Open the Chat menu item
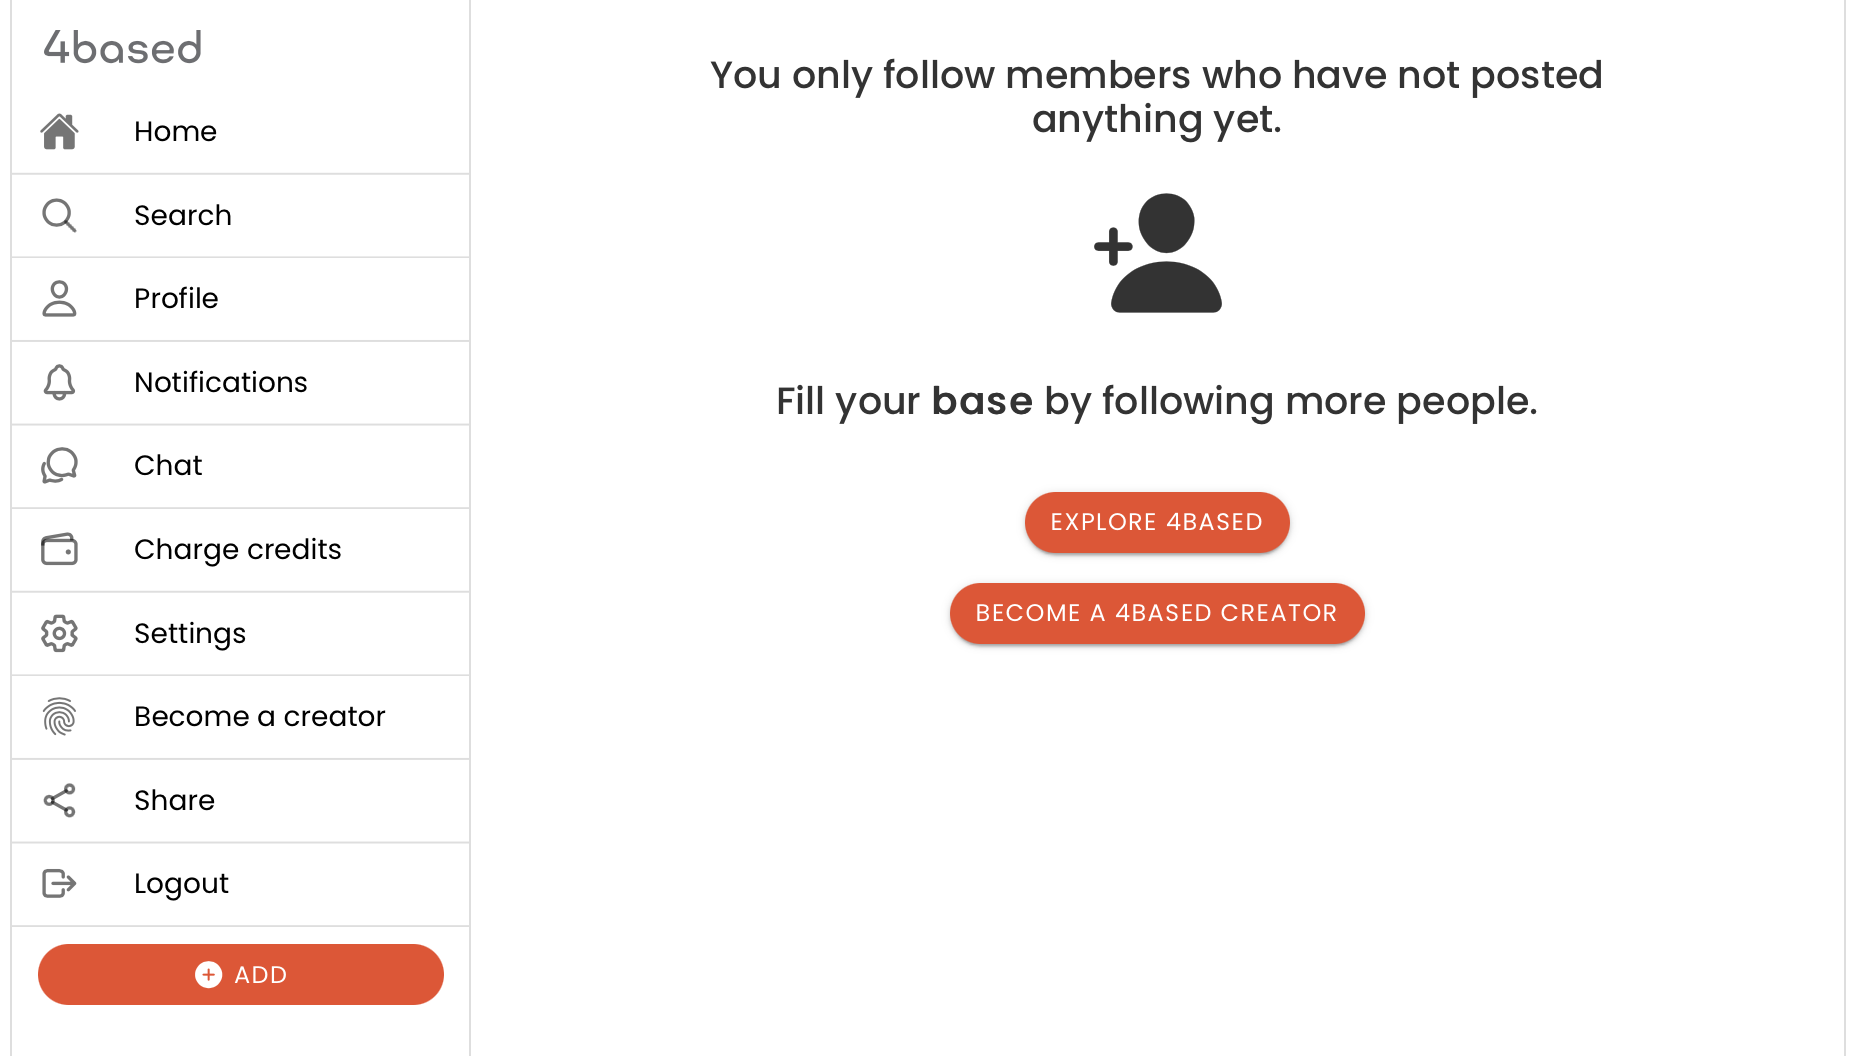 pyautogui.click(x=168, y=466)
